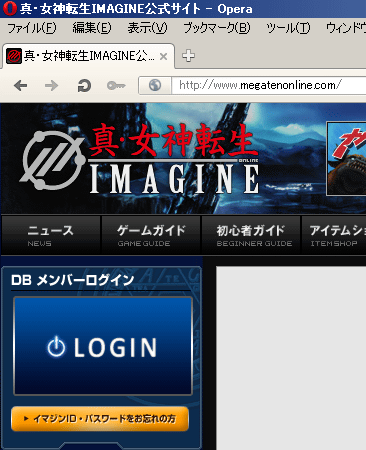Click the イマジンID・パスワードをお忘れの方 button
366x450 pixels.
pyautogui.click(x=100, y=419)
